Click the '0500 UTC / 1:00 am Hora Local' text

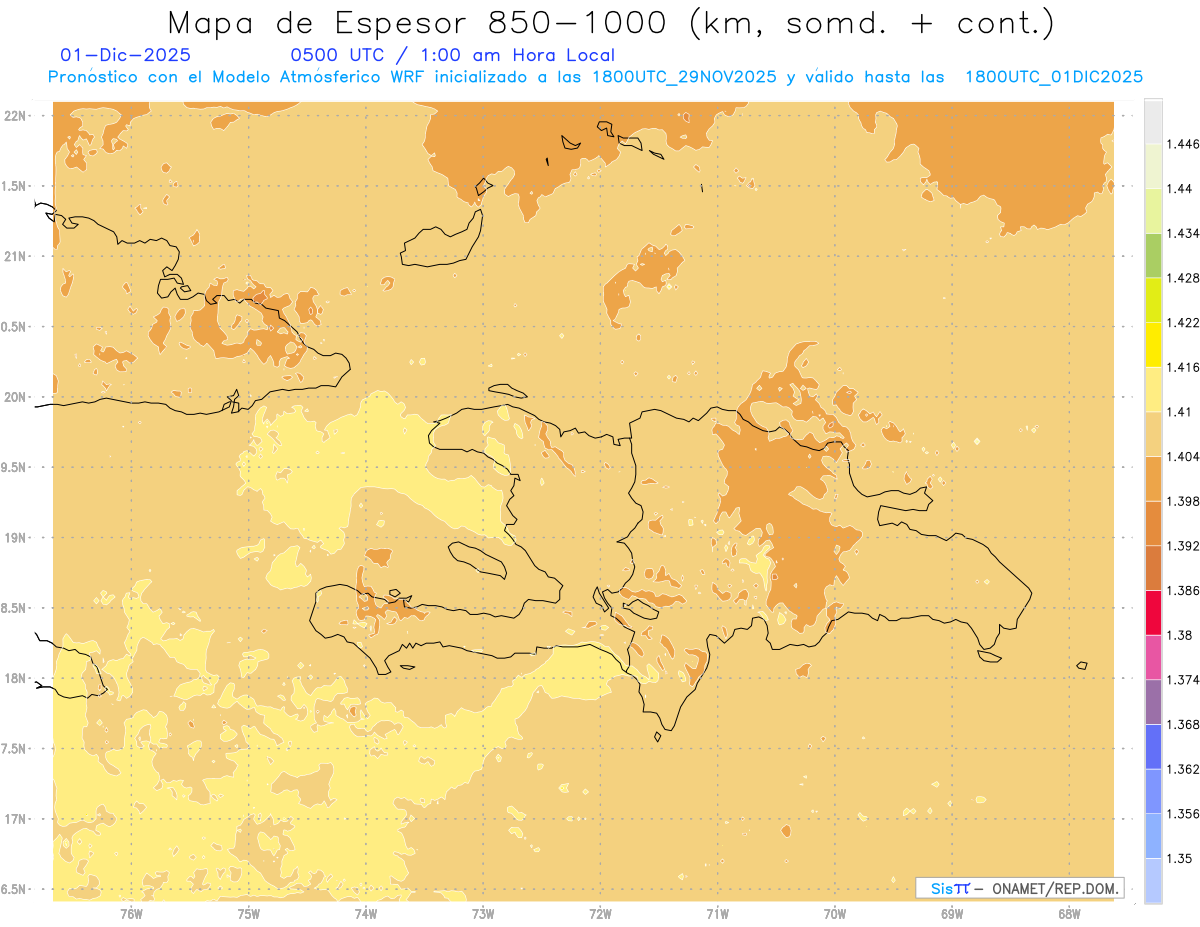[452, 55]
